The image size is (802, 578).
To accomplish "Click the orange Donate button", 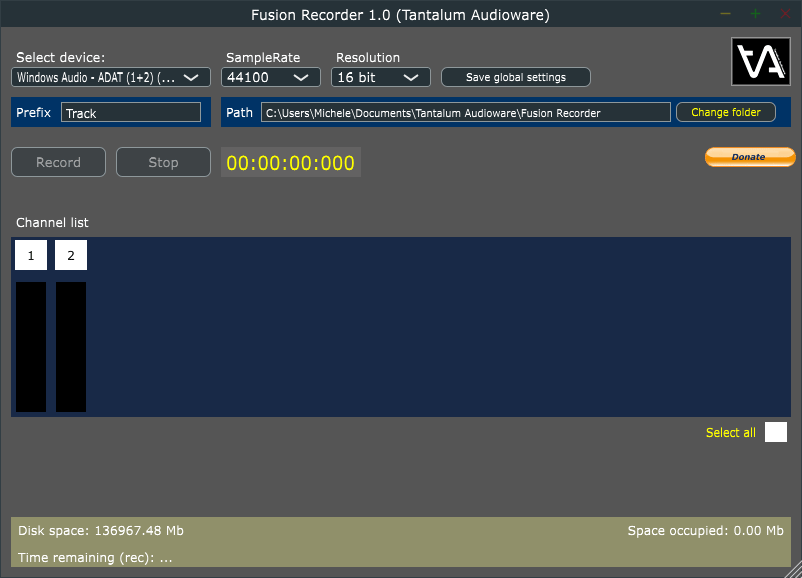I will click(x=750, y=157).
